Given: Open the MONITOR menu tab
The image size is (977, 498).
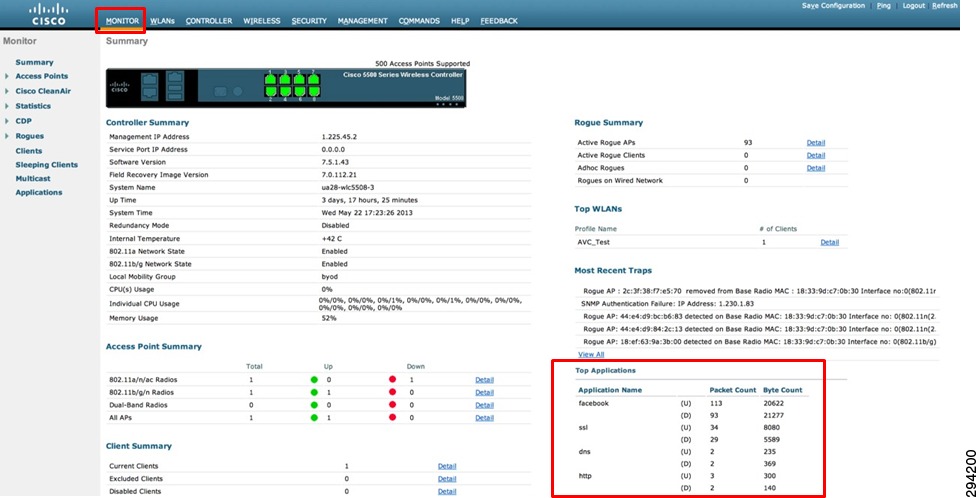Looking at the screenshot, I should point(122,21).
